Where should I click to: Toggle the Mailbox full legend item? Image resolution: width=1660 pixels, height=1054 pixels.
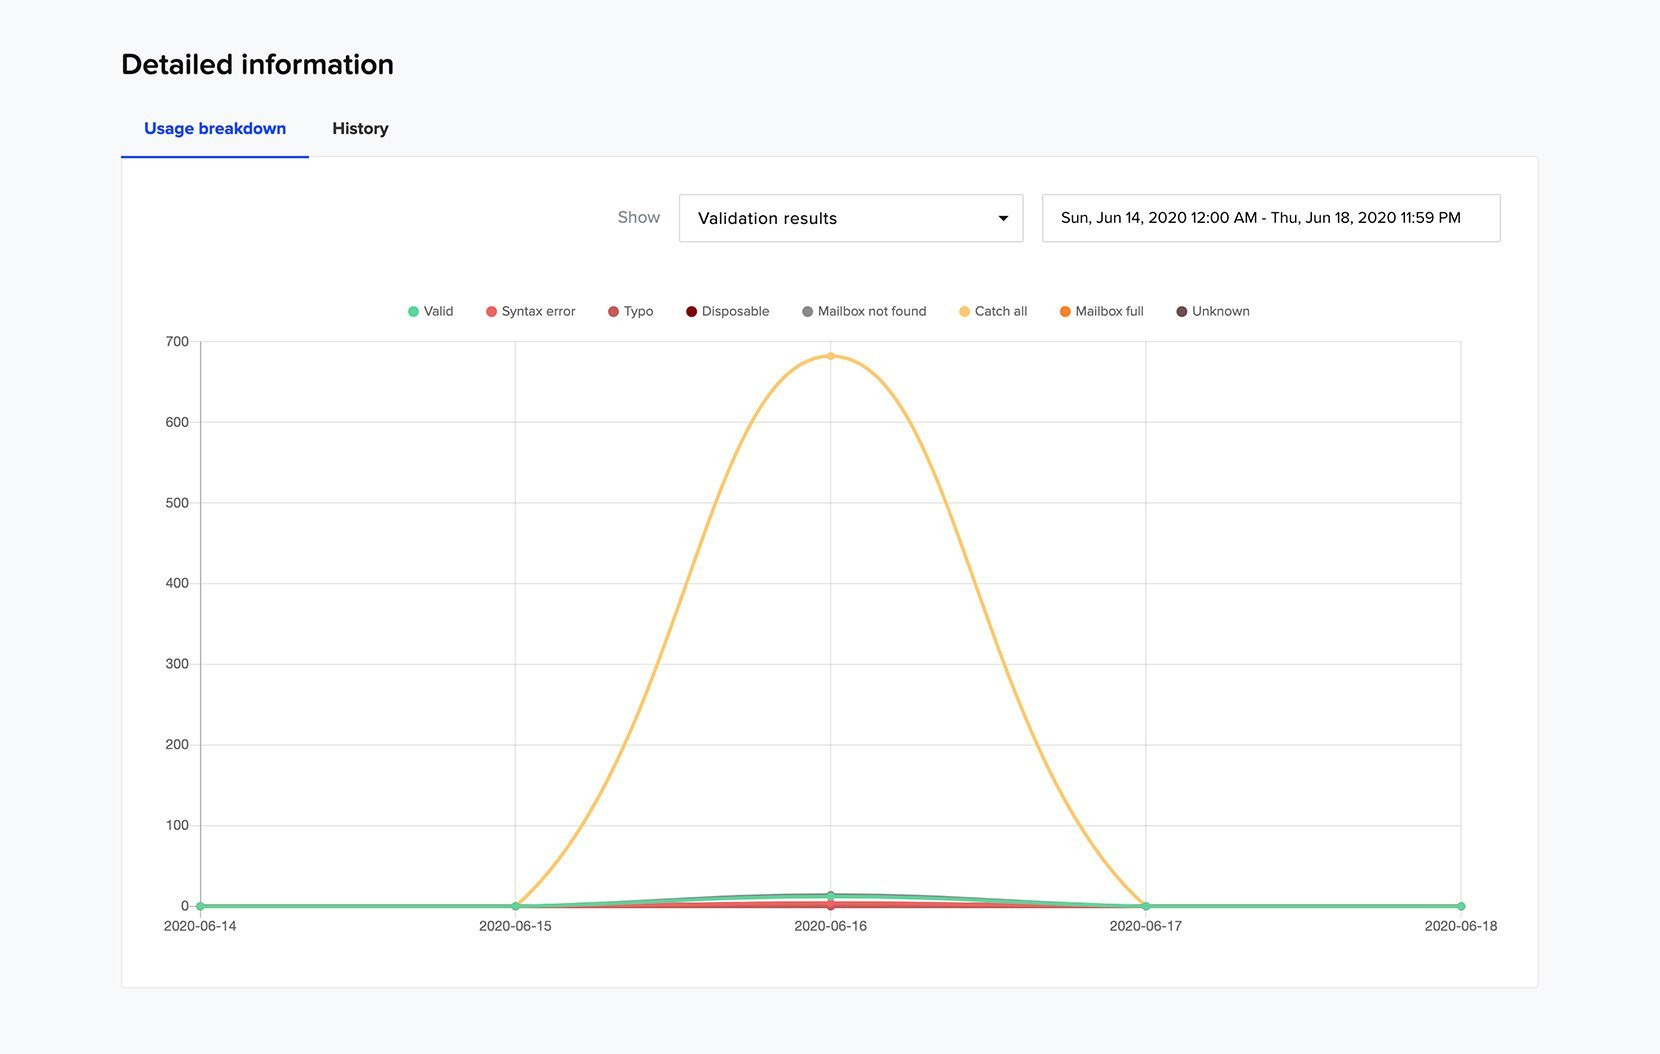point(1102,311)
